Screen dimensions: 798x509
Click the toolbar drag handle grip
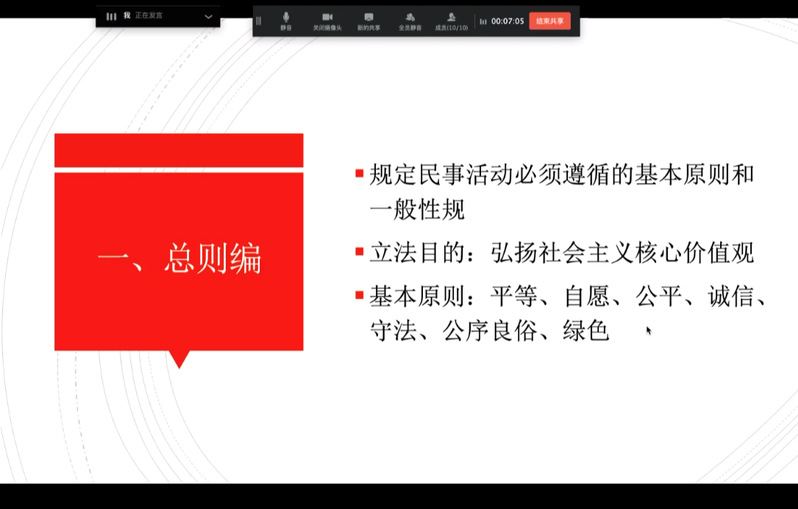(x=259, y=21)
